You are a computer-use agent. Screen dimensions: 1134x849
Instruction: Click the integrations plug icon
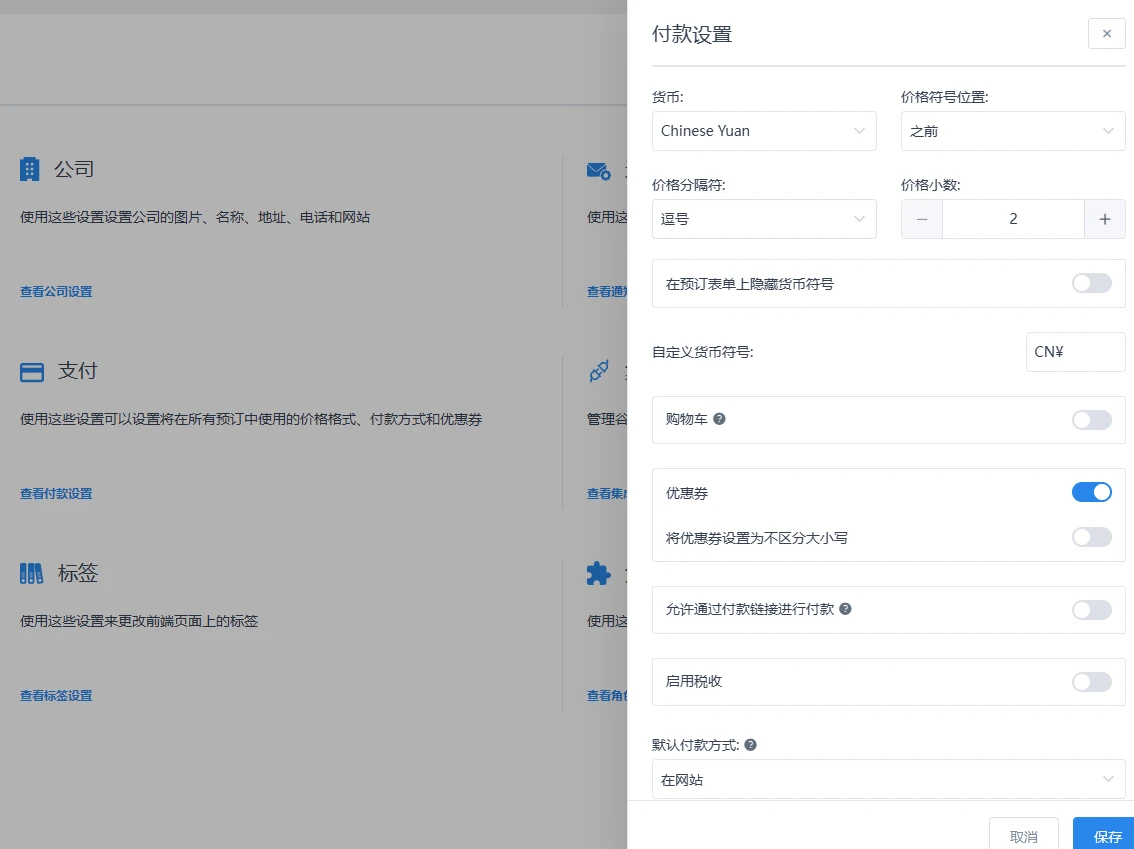coord(597,371)
